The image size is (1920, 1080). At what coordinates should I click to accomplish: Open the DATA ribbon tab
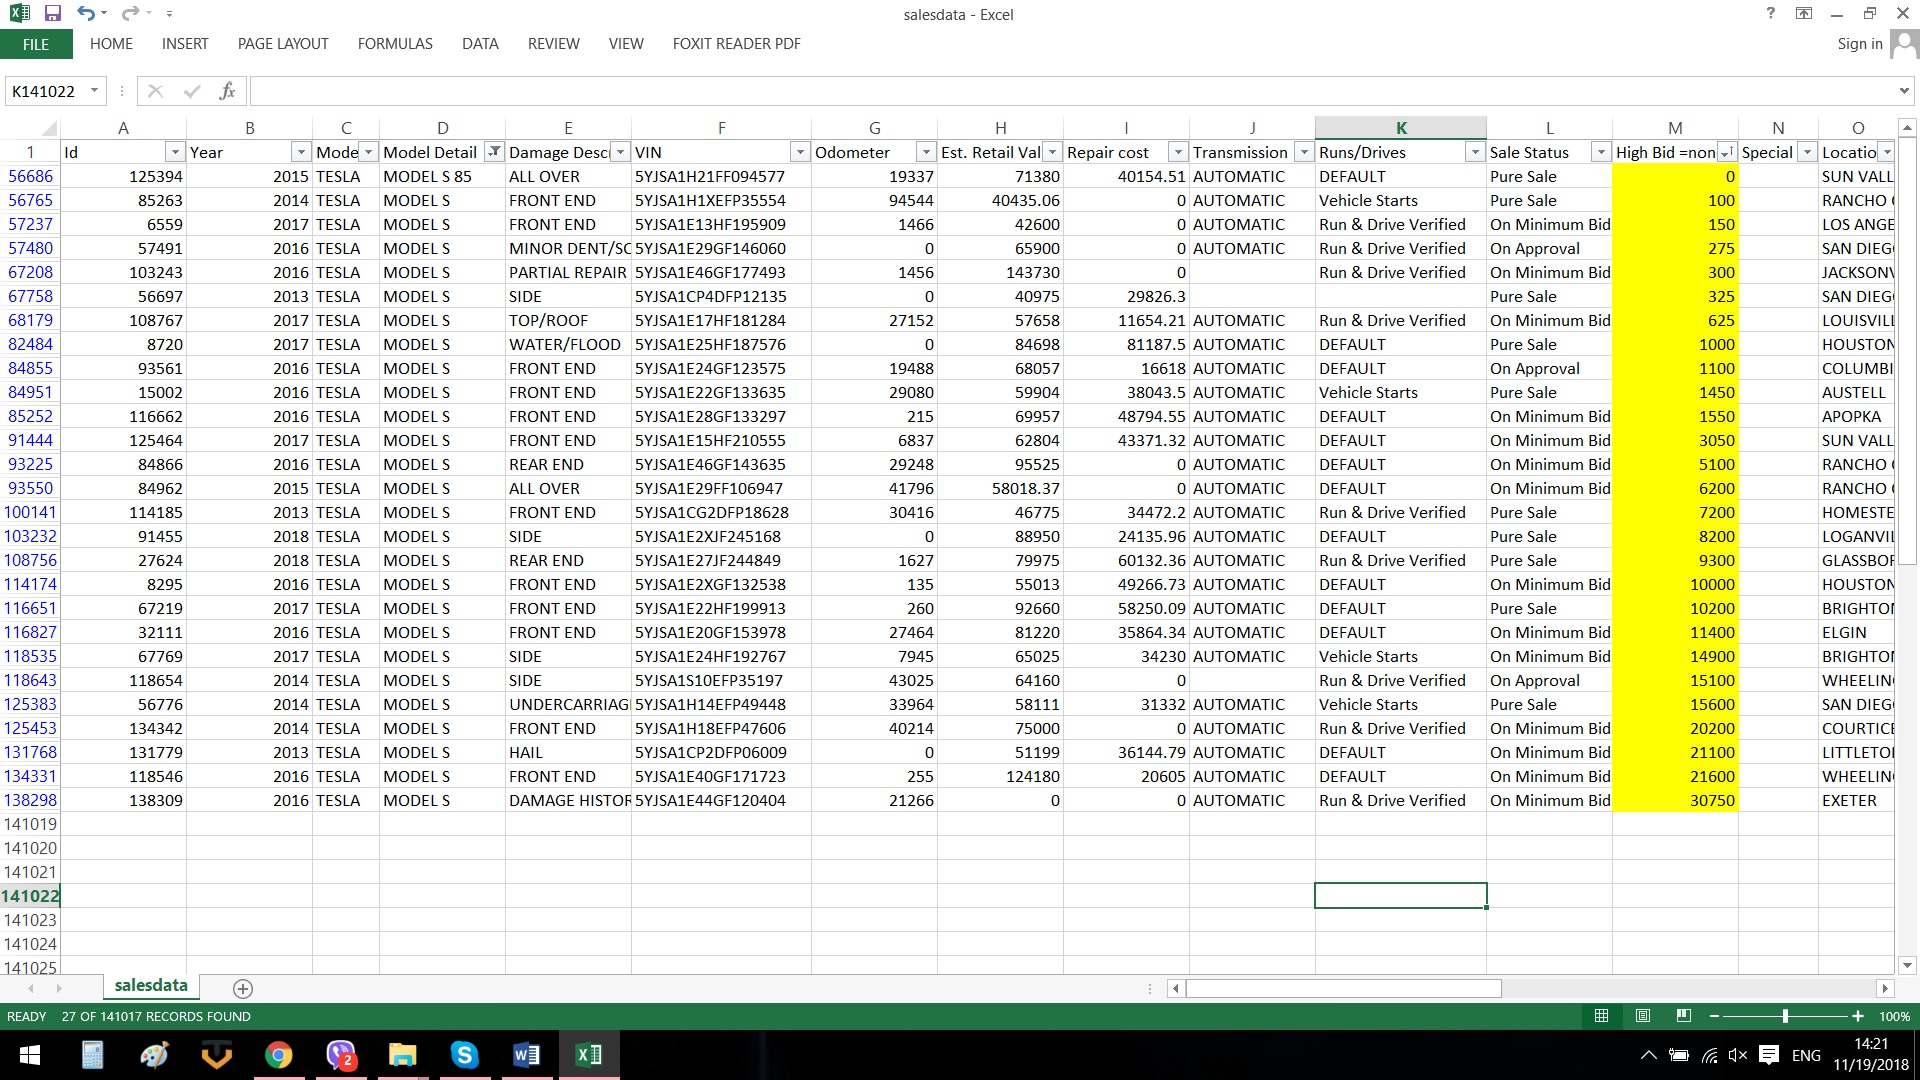tap(480, 44)
